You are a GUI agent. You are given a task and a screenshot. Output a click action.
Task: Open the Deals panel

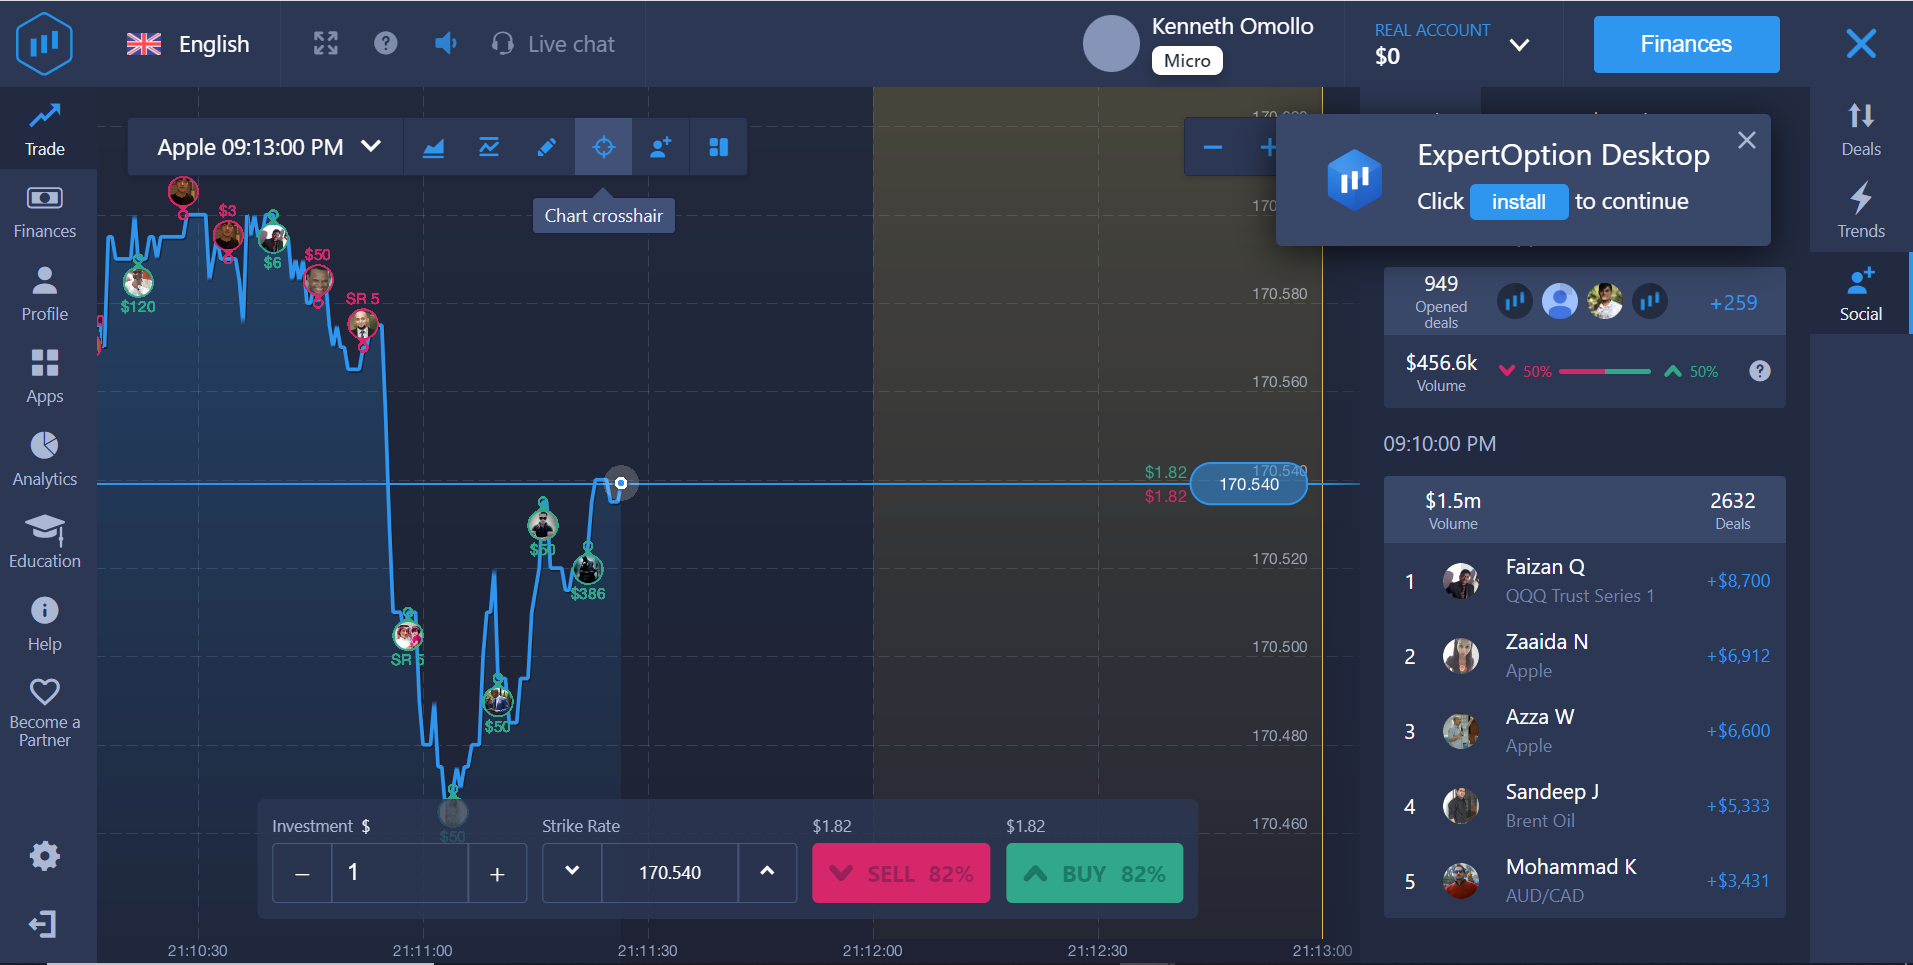pyautogui.click(x=1858, y=128)
